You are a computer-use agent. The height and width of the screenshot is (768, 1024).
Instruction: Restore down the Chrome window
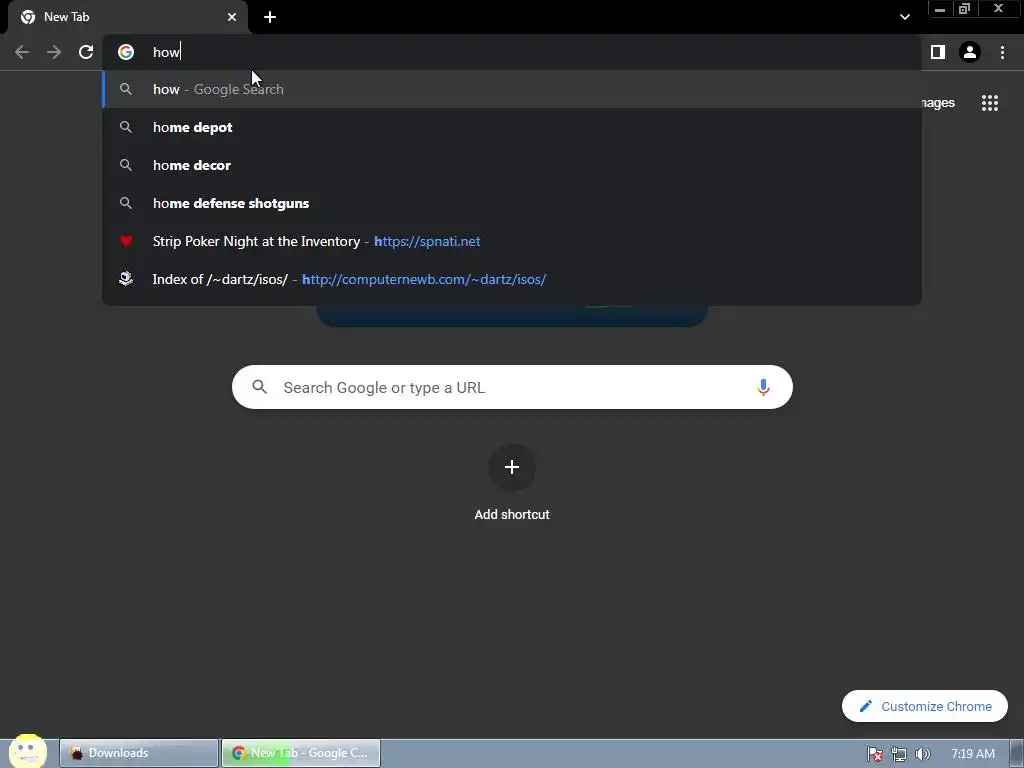coord(964,9)
